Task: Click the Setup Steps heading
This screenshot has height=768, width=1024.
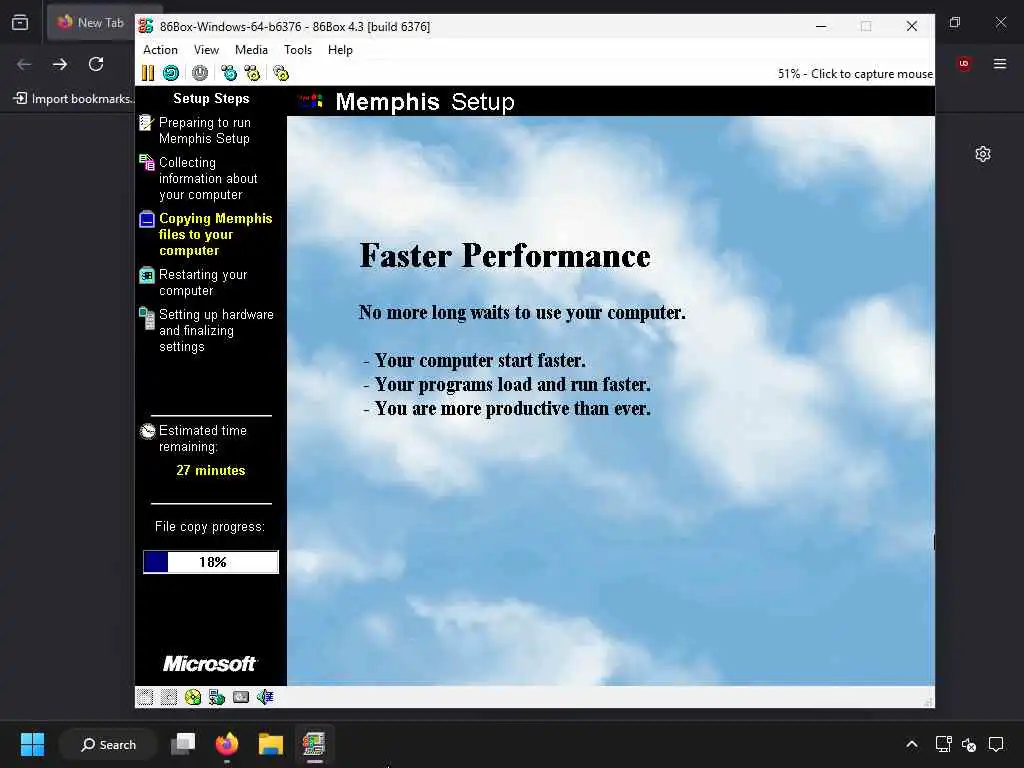Action: [x=211, y=99]
